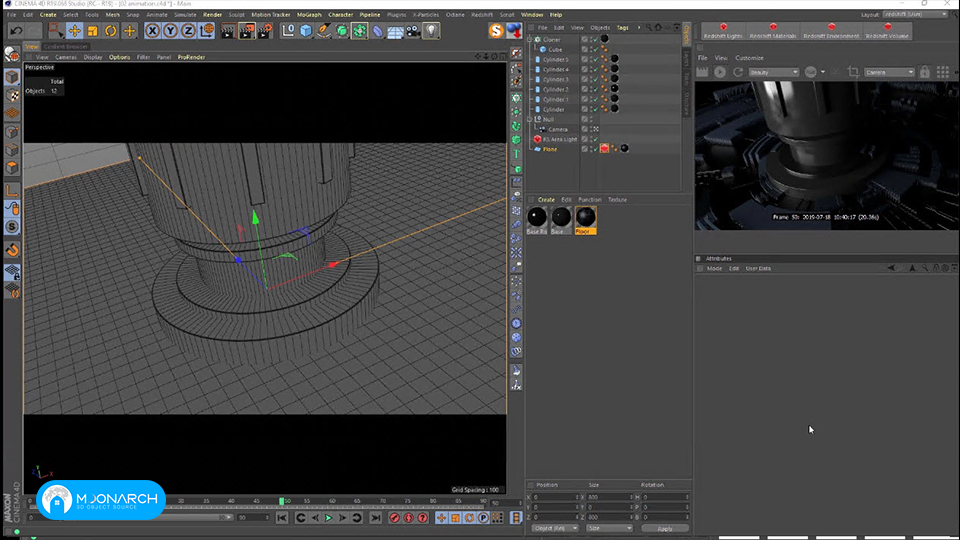Screen dimensions: 960x540
Task: Select Cylinder.5 in Object Manager
Action: coord(556,59)
